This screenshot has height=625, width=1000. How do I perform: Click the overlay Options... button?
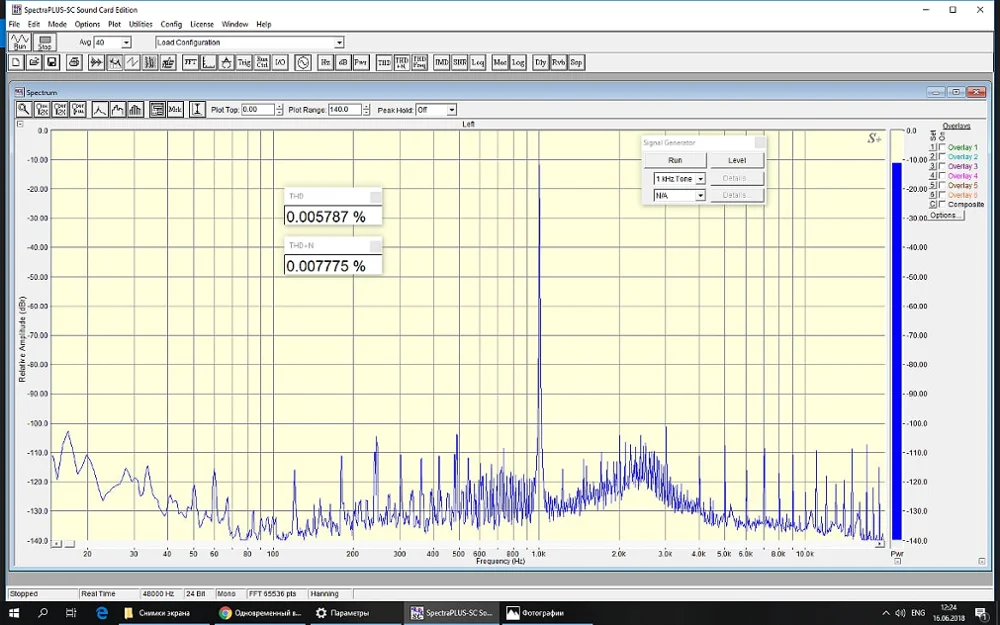(944, 215)
